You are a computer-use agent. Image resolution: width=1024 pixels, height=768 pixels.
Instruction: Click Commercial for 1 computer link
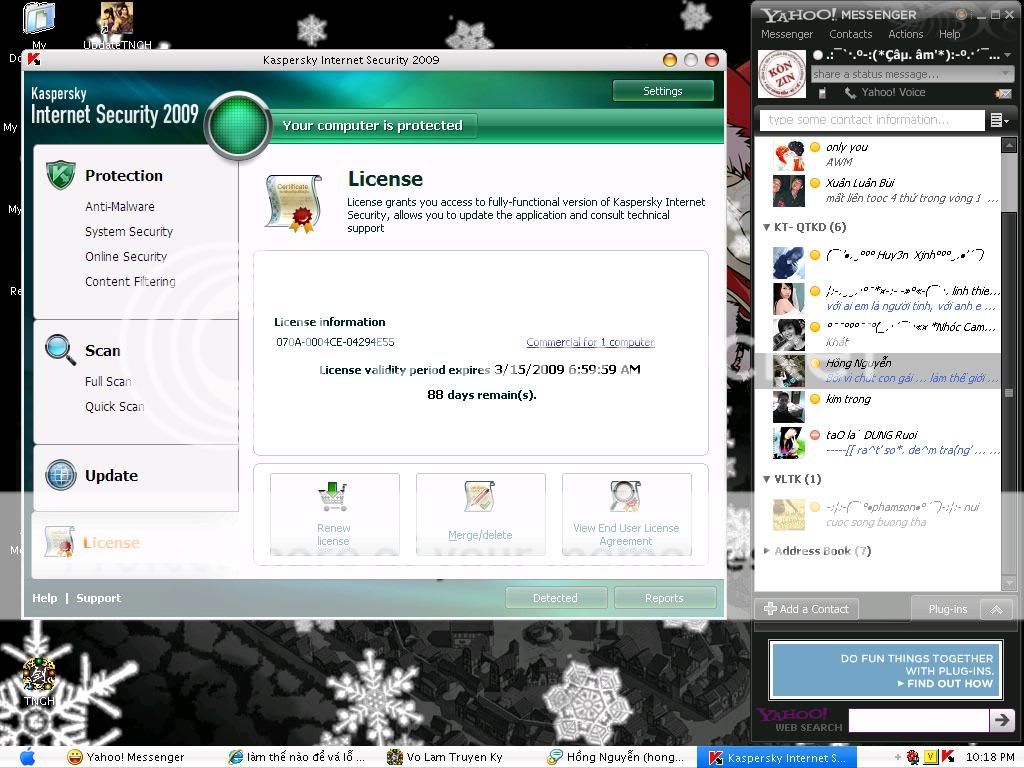pyautogui.click(x=590, y=342)
